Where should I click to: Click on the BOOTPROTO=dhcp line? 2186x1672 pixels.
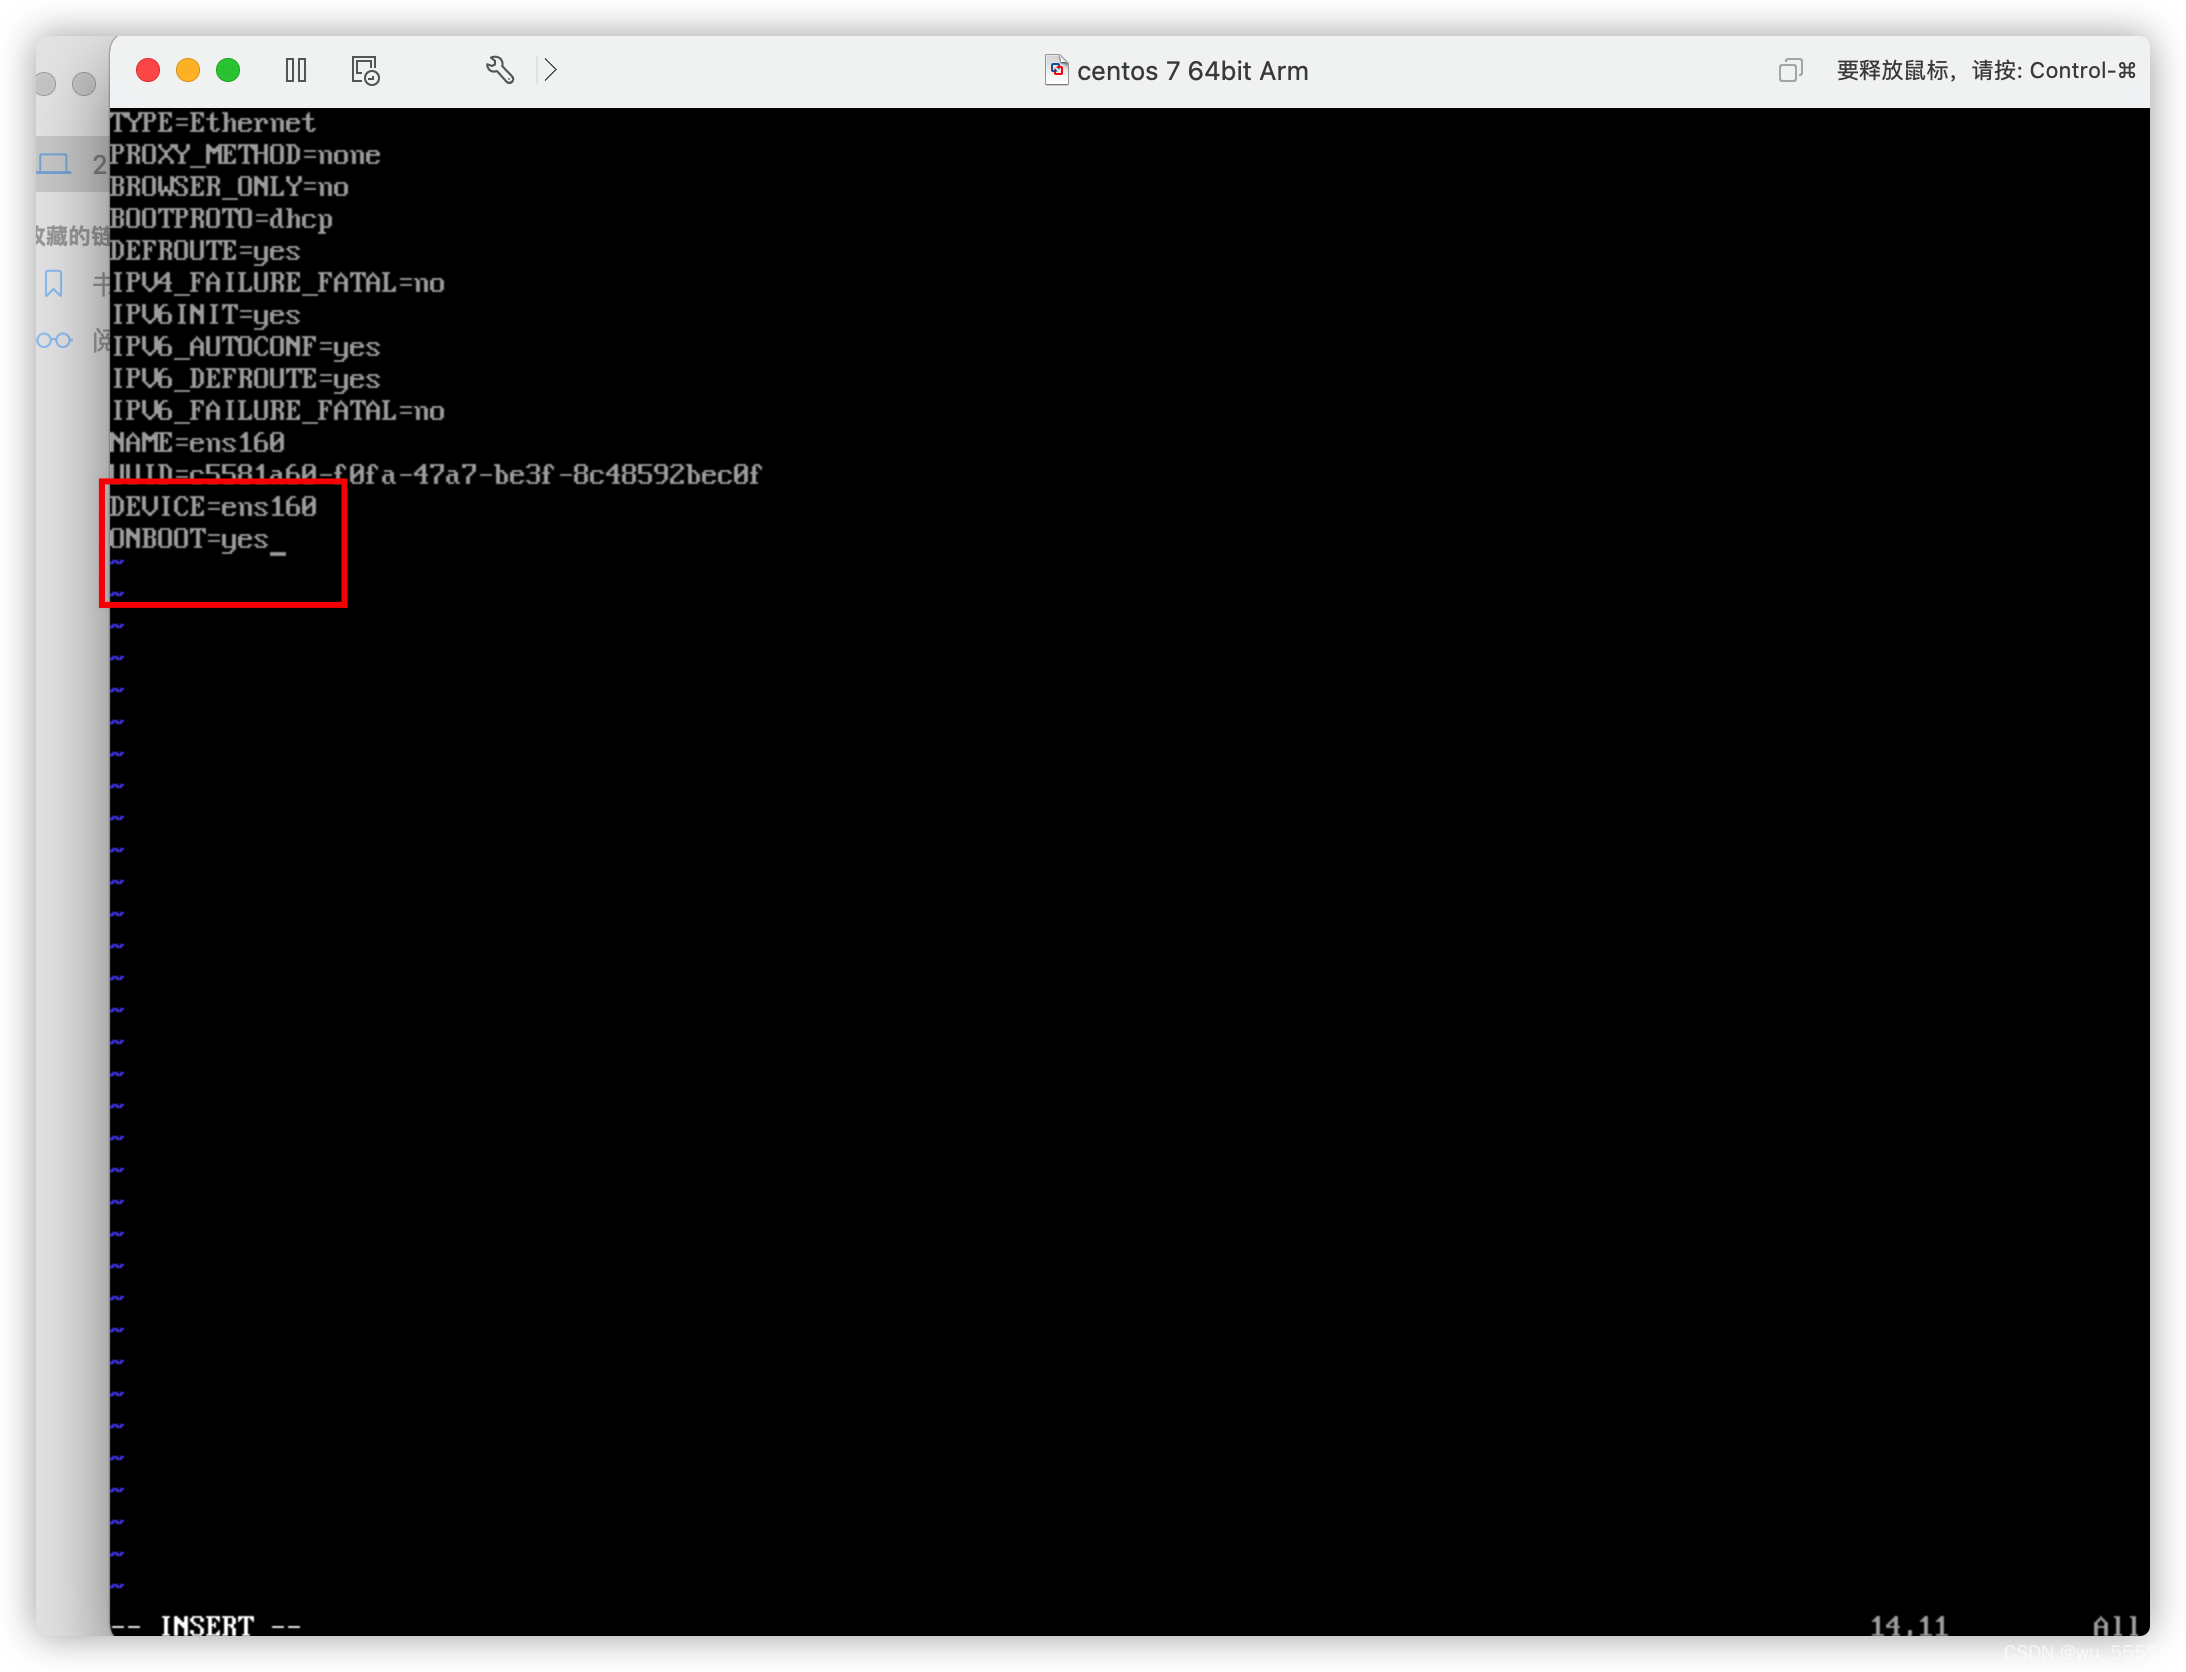point(221,219)
